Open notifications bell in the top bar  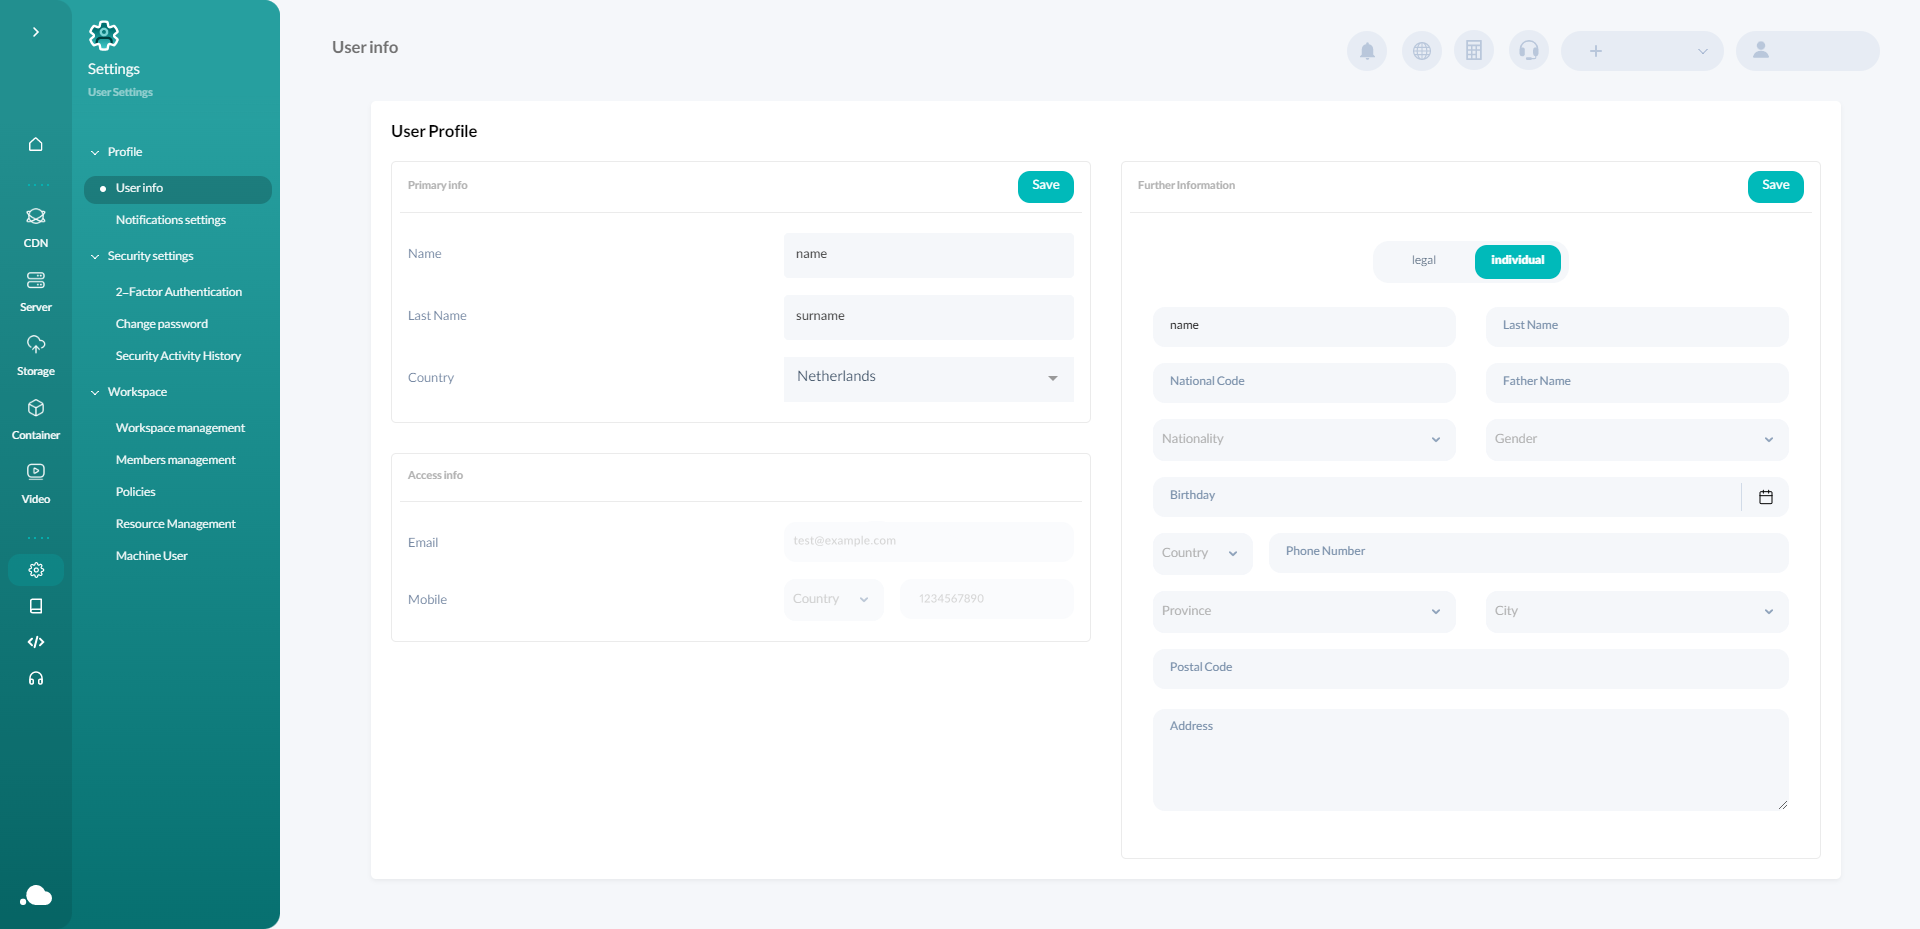(1367, 51)
